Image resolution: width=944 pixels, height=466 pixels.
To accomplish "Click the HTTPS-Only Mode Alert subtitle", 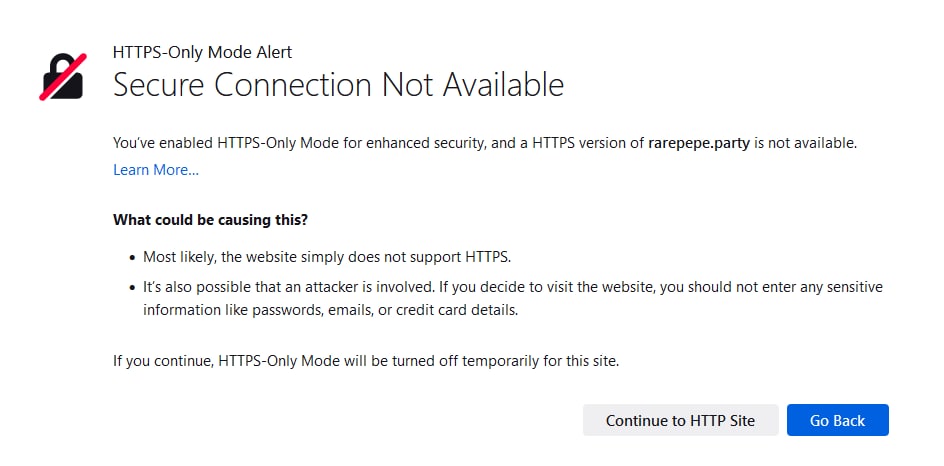I will pyautogui.click(x=202, y=52).
